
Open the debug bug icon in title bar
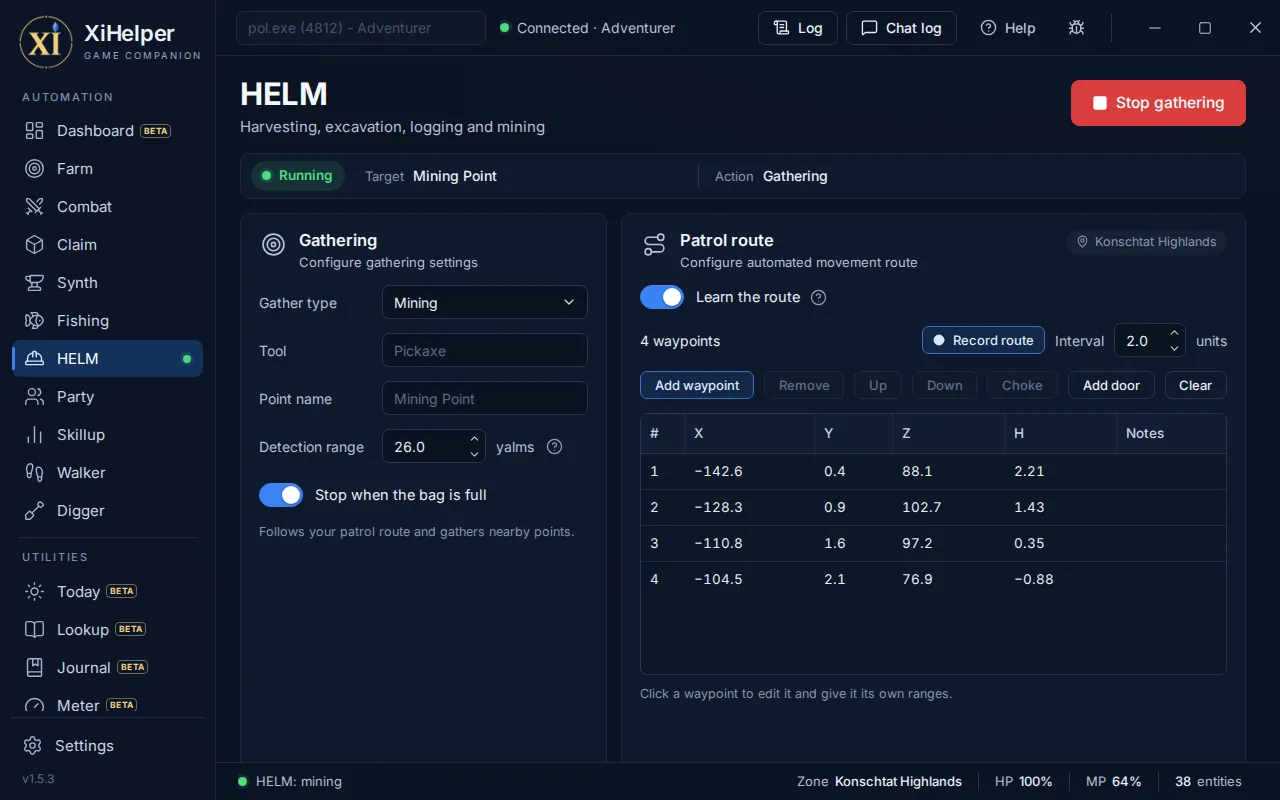click(1076, 28)
